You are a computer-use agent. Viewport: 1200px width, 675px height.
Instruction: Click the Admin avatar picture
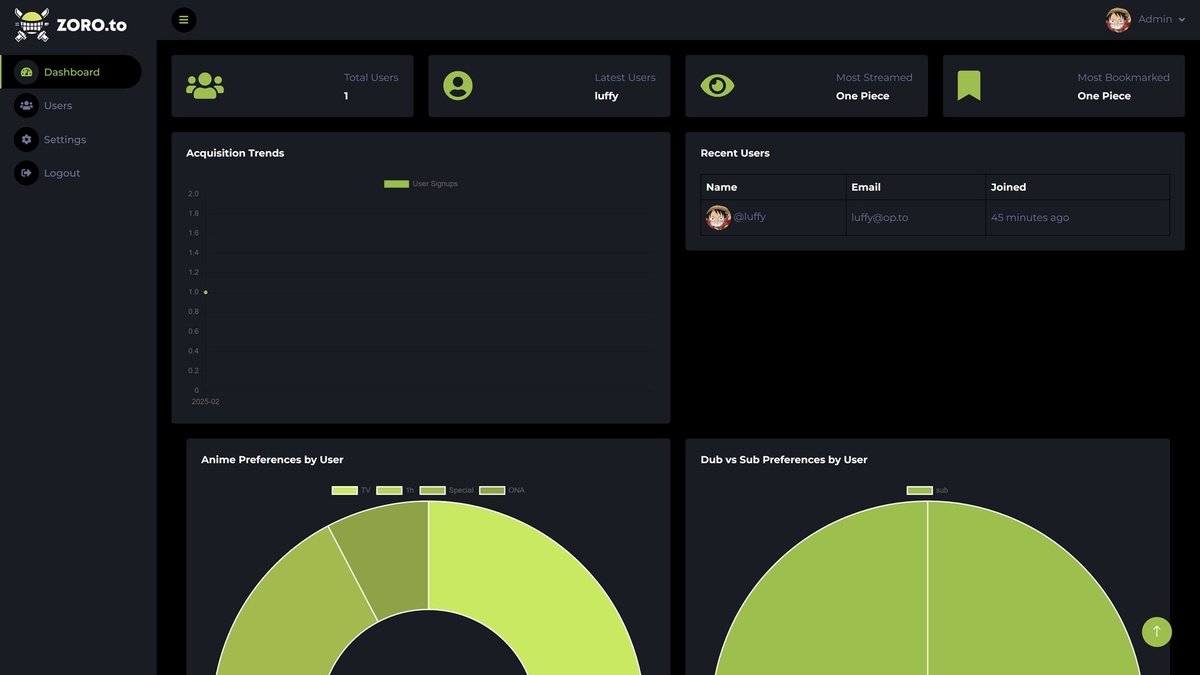[x=1118, y=20]
